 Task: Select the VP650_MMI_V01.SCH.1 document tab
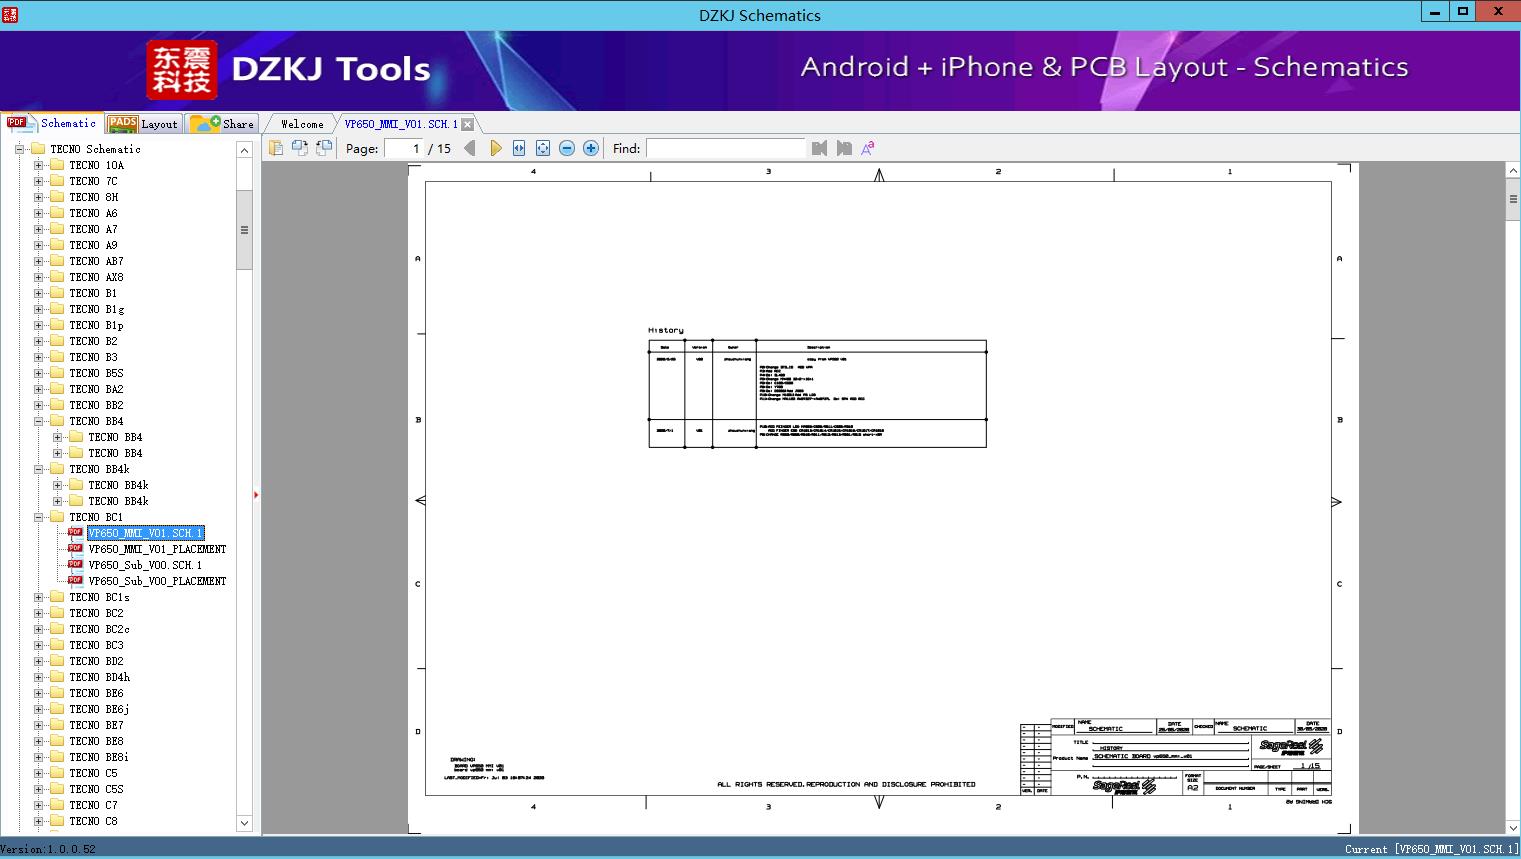(x=401, y=124)
